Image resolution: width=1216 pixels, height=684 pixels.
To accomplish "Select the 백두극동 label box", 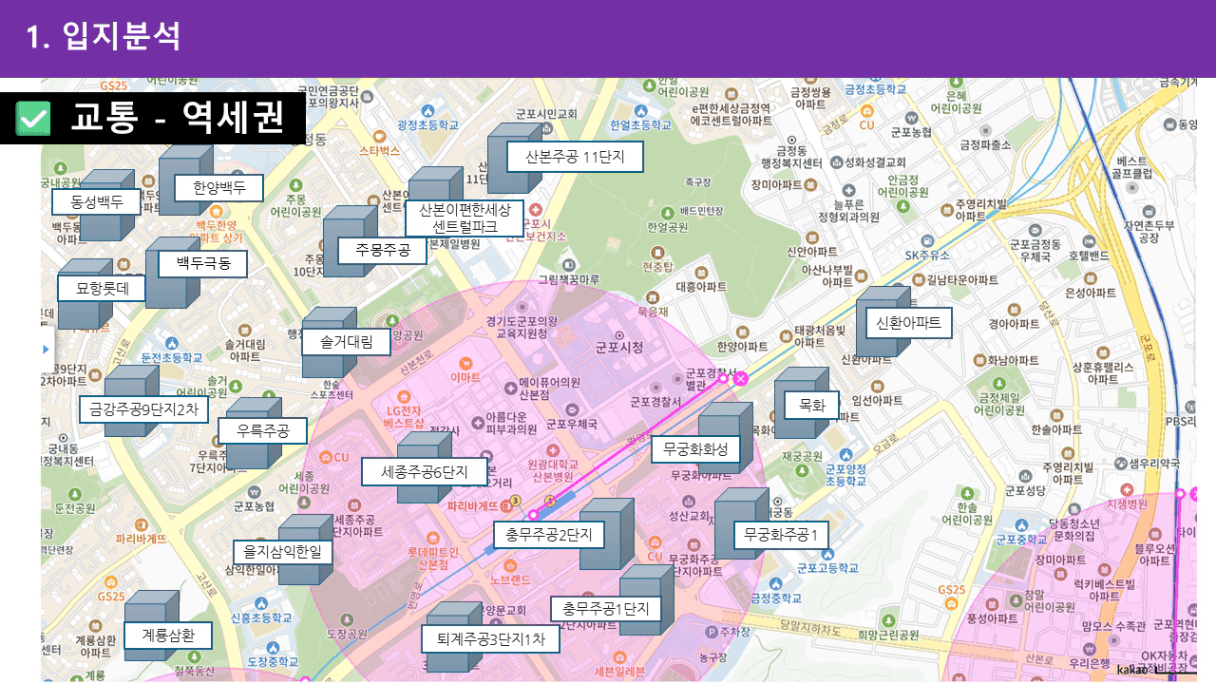I will point(203,264).
